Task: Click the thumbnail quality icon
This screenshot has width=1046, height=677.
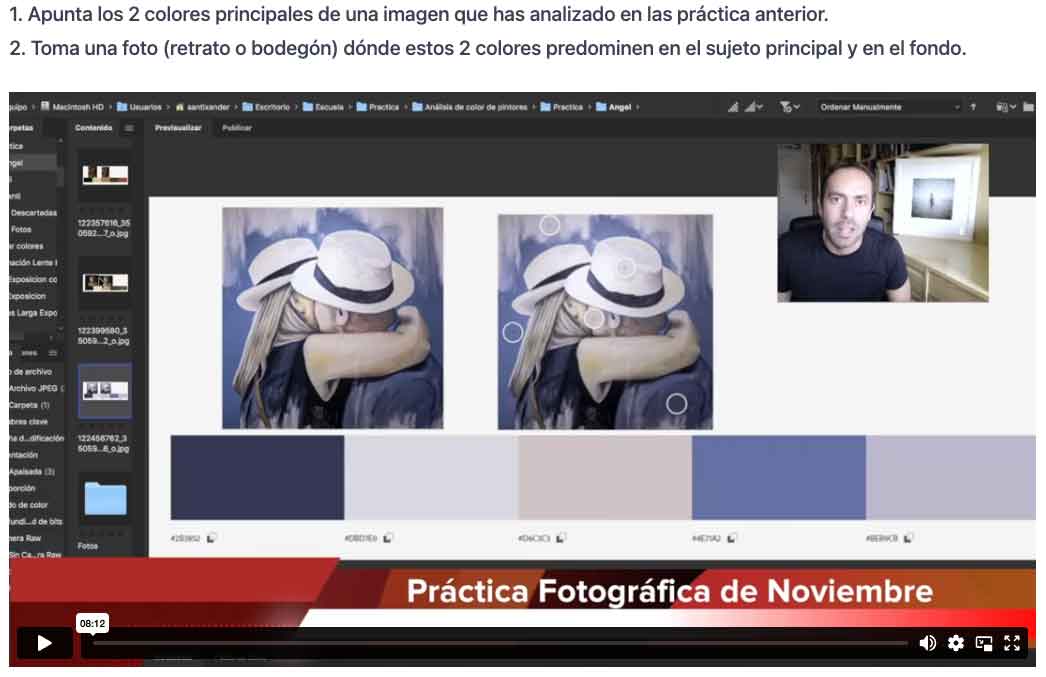Action: [733, 107]
